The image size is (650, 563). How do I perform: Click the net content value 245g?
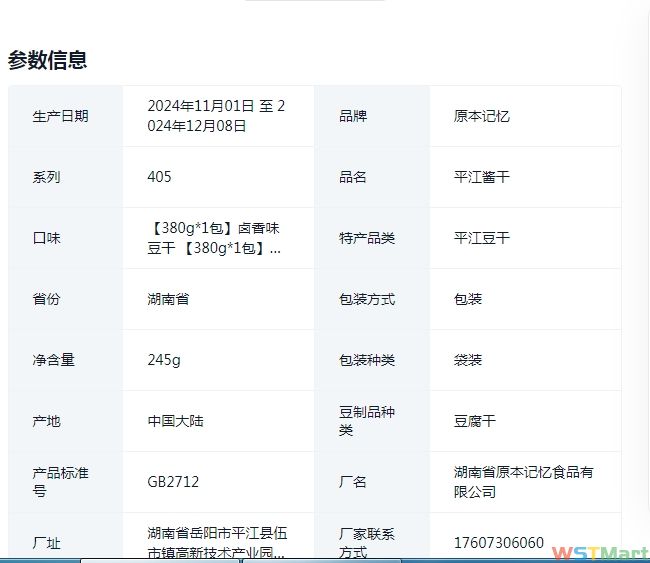[x=164, y=360]
